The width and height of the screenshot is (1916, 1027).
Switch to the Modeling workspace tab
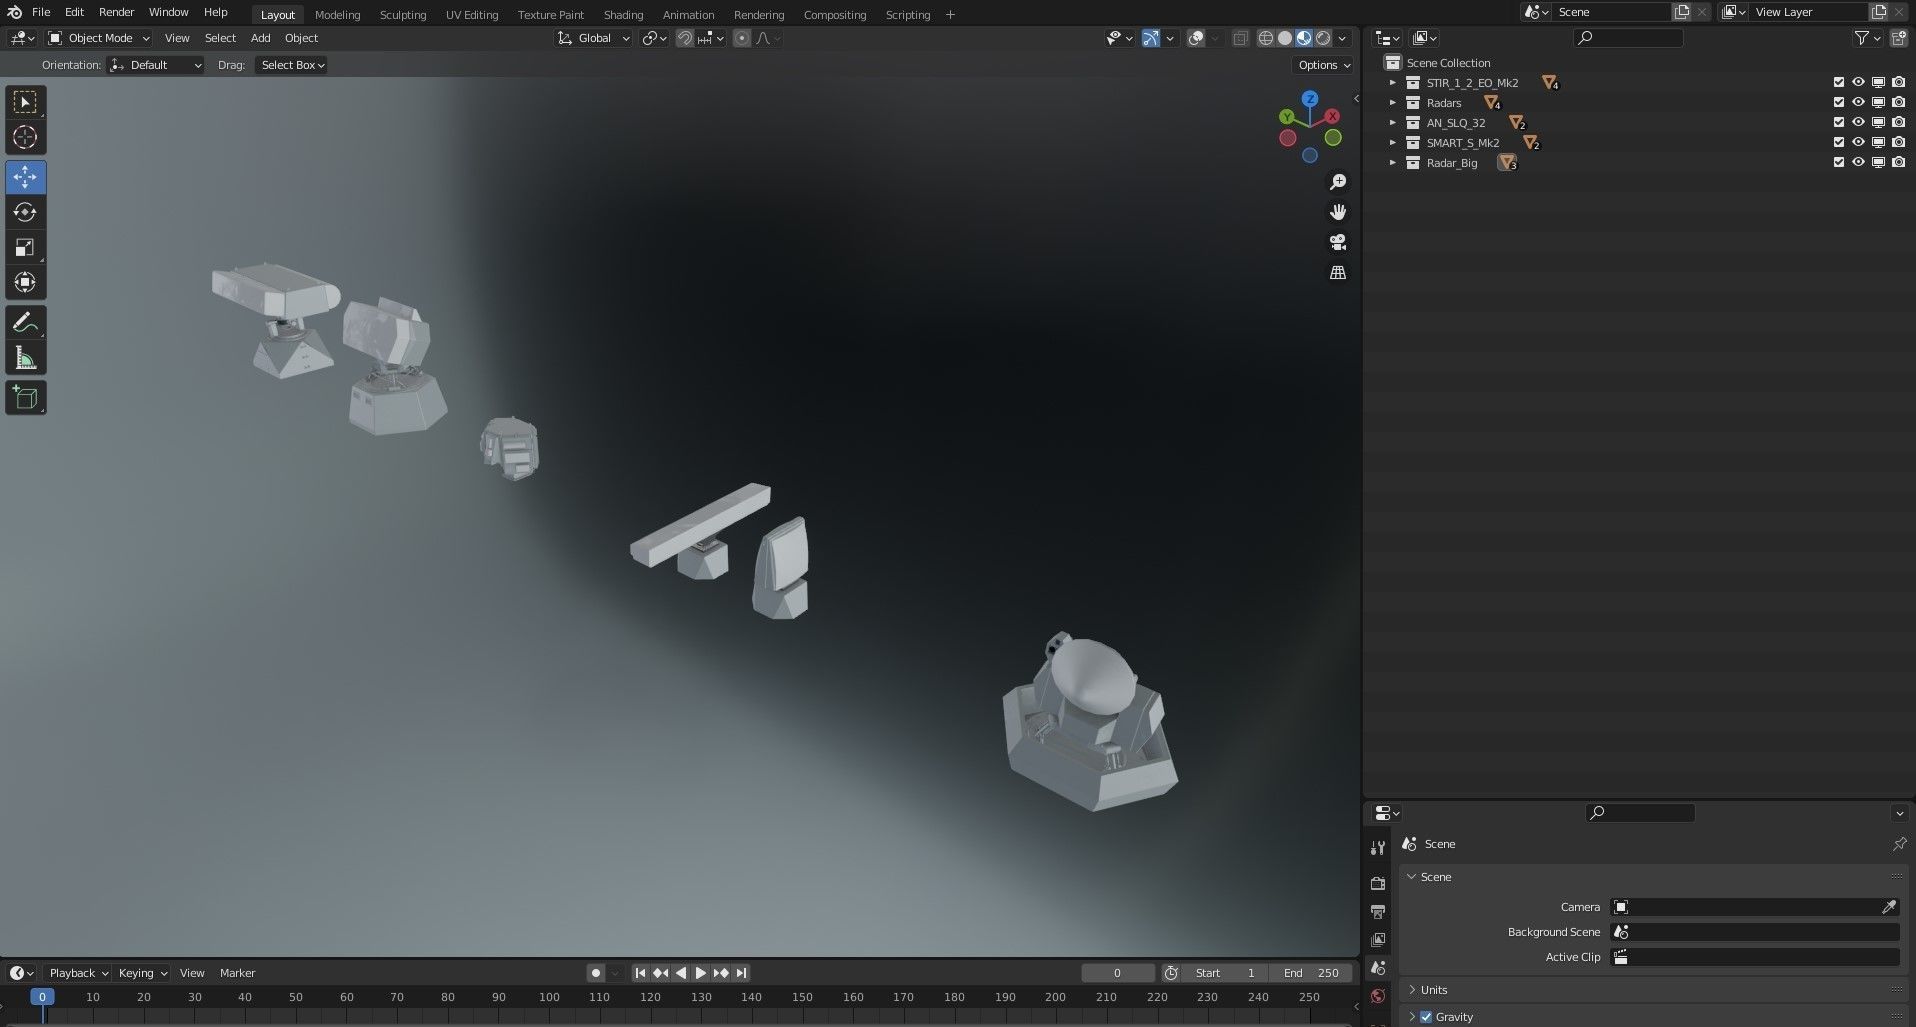click(337, 15)
